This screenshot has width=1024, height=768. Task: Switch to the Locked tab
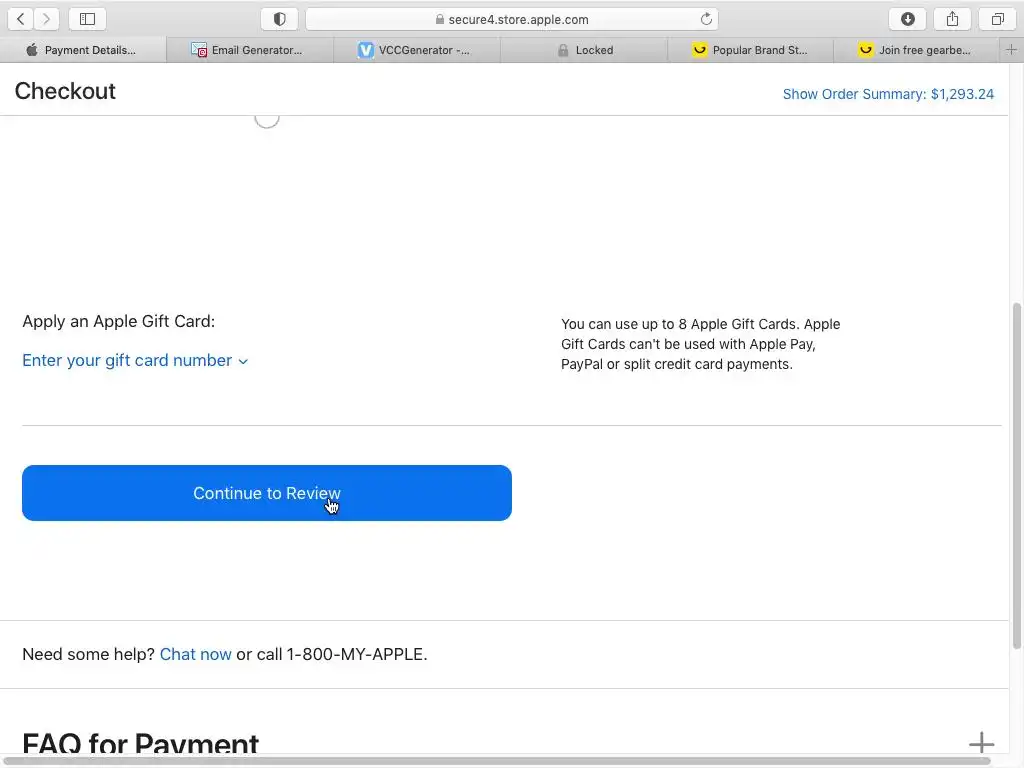pos(584,50)
